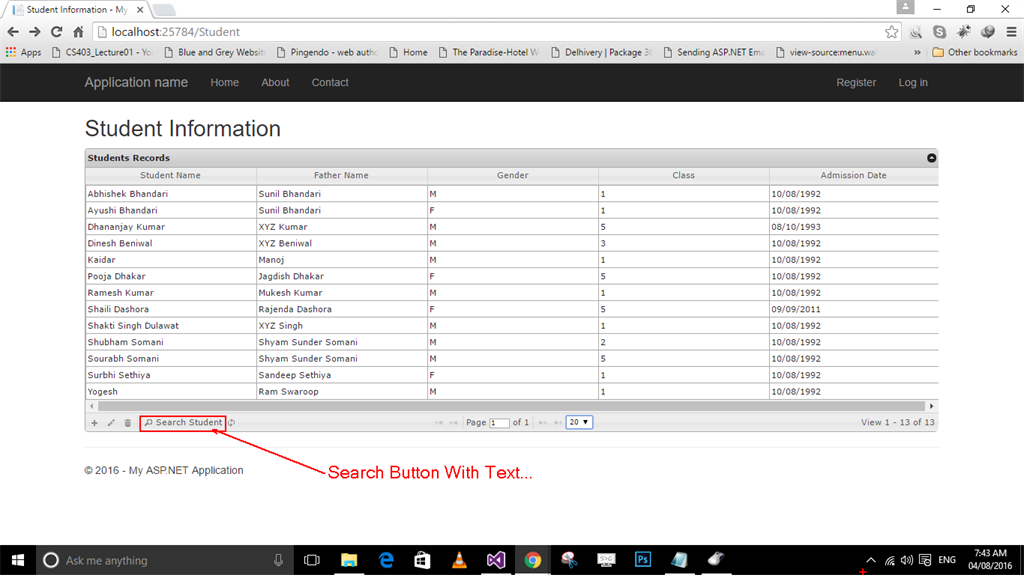Select the Ayushi Bhandari row

coord(511,210)
